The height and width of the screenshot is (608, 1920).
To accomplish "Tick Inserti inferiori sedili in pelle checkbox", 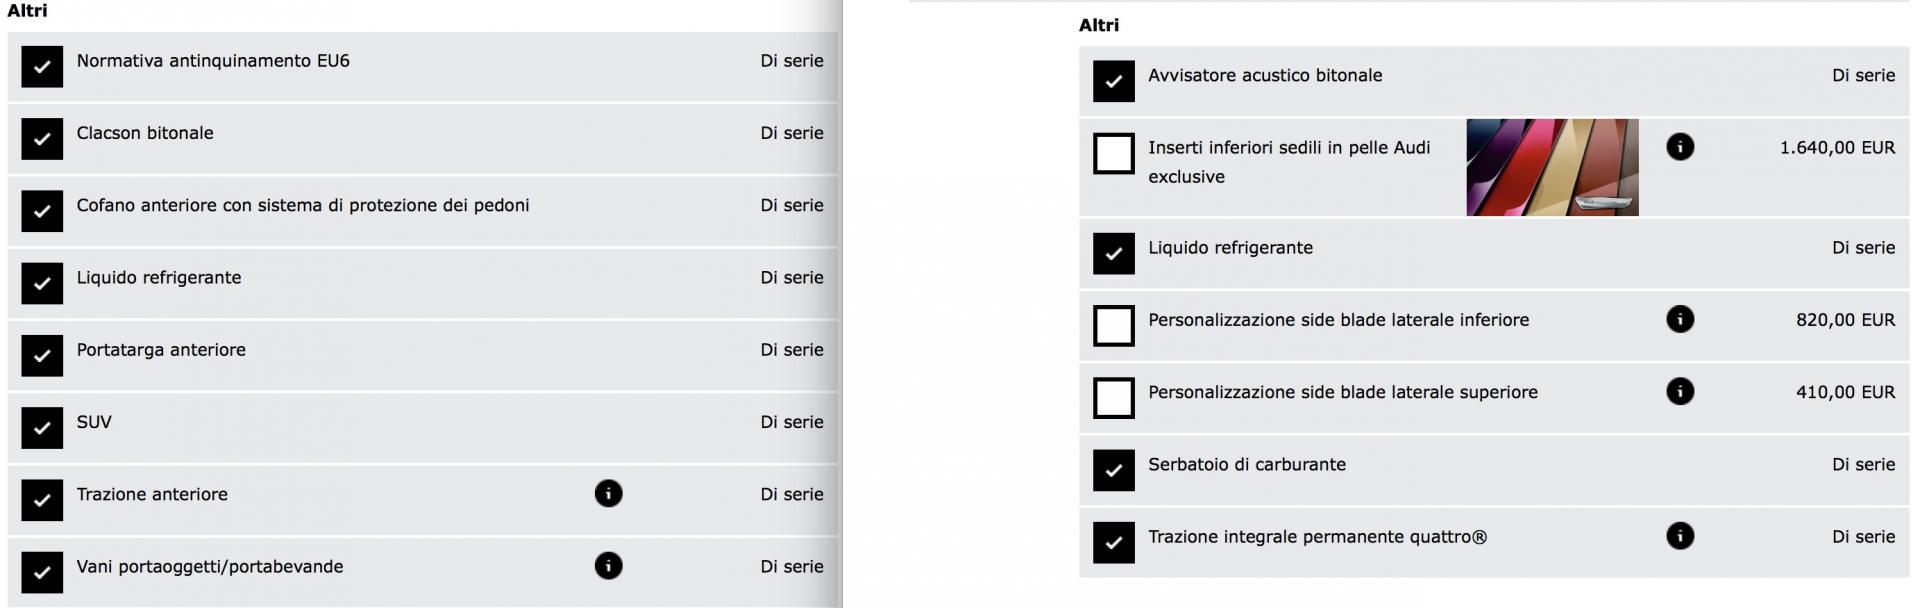I will 1114,154.
